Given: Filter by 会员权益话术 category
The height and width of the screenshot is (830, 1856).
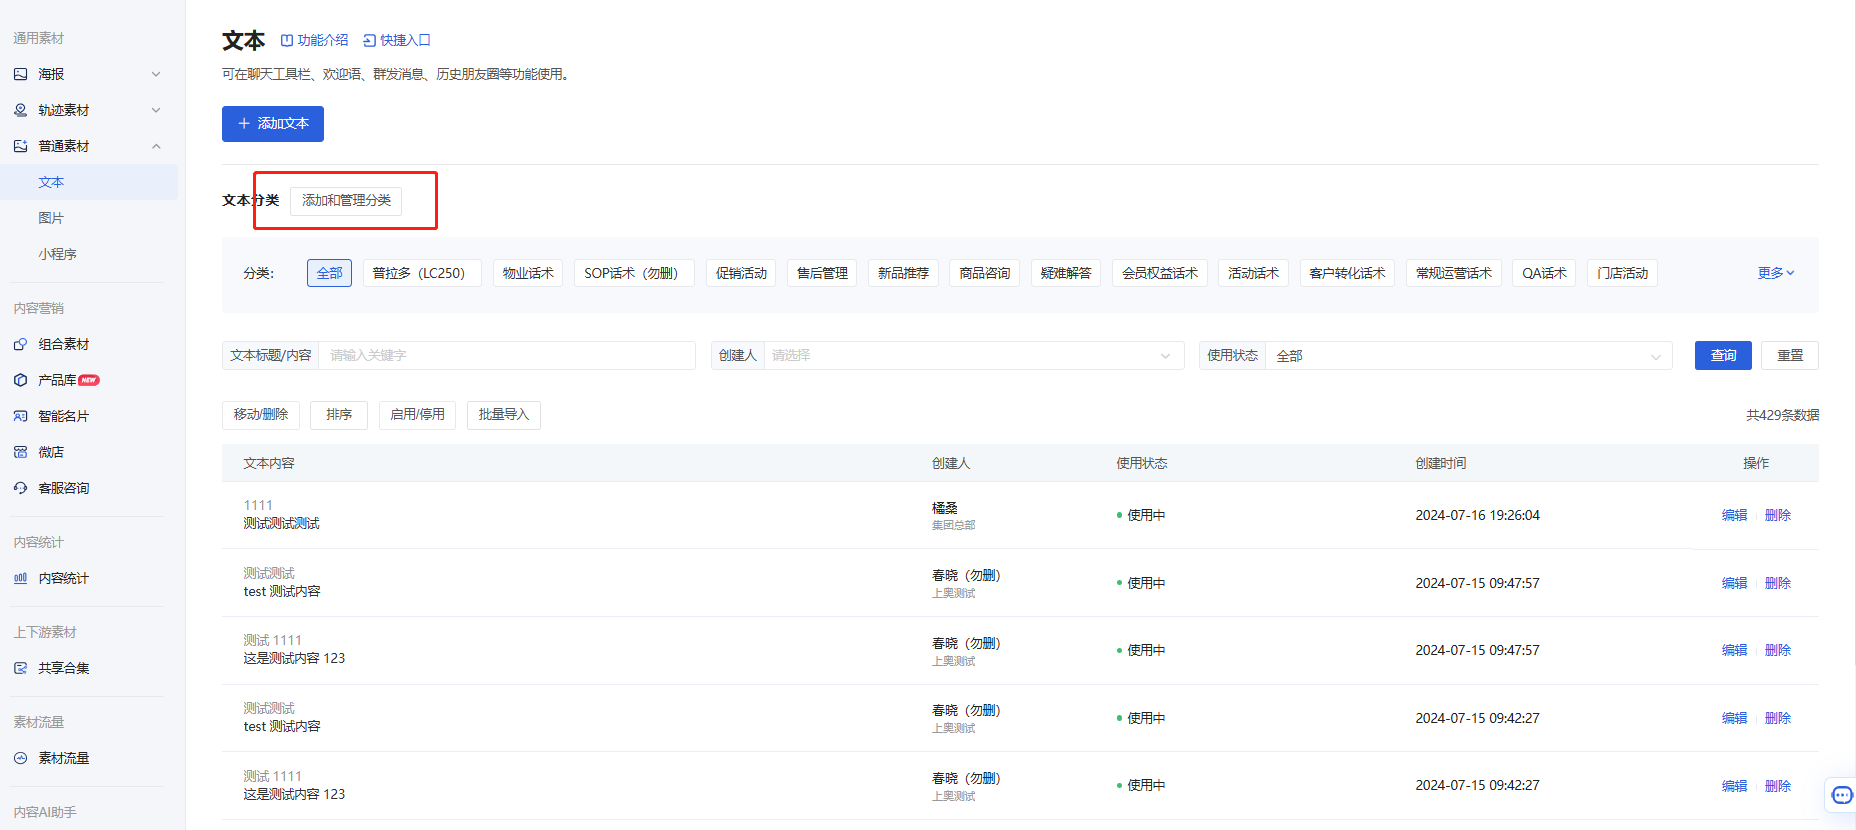Looking at the screenshot, I should coord(1160,273).
